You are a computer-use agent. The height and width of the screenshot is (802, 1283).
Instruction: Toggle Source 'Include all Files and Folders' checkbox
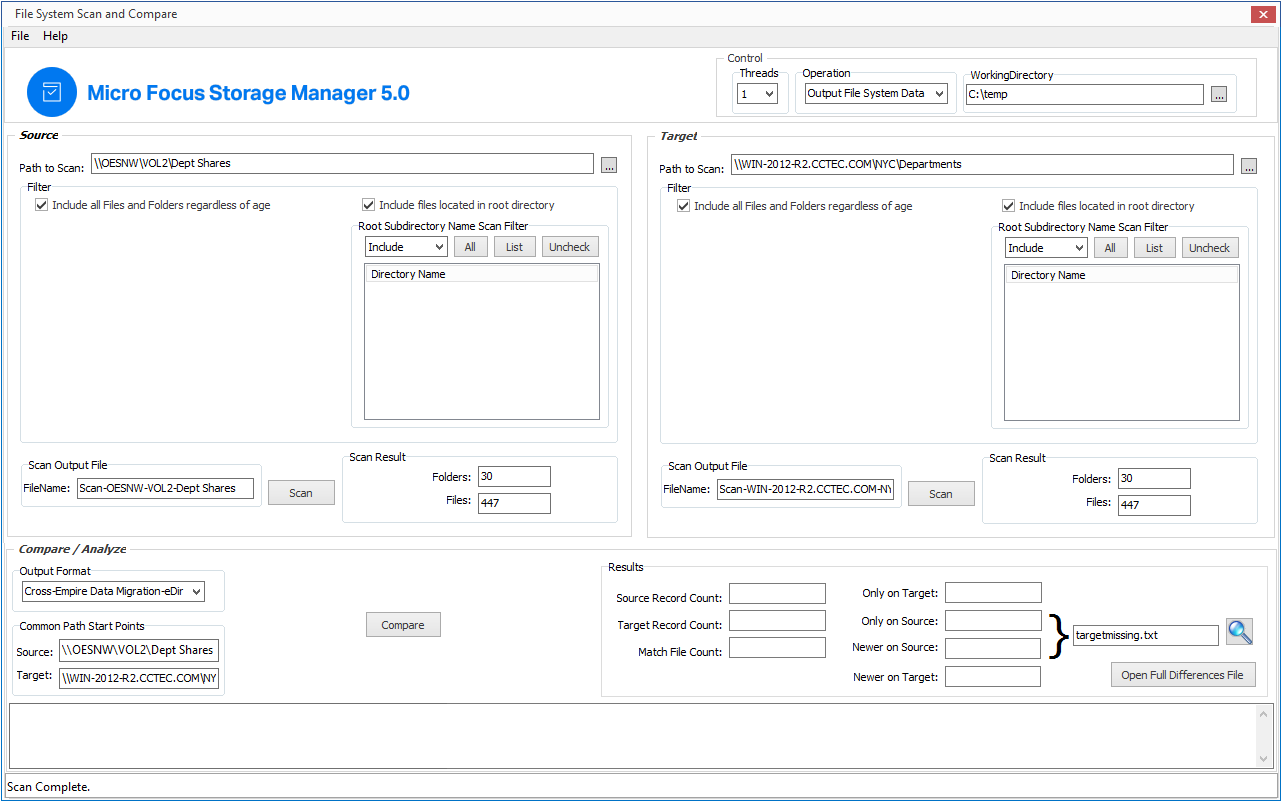coord(41,205)
